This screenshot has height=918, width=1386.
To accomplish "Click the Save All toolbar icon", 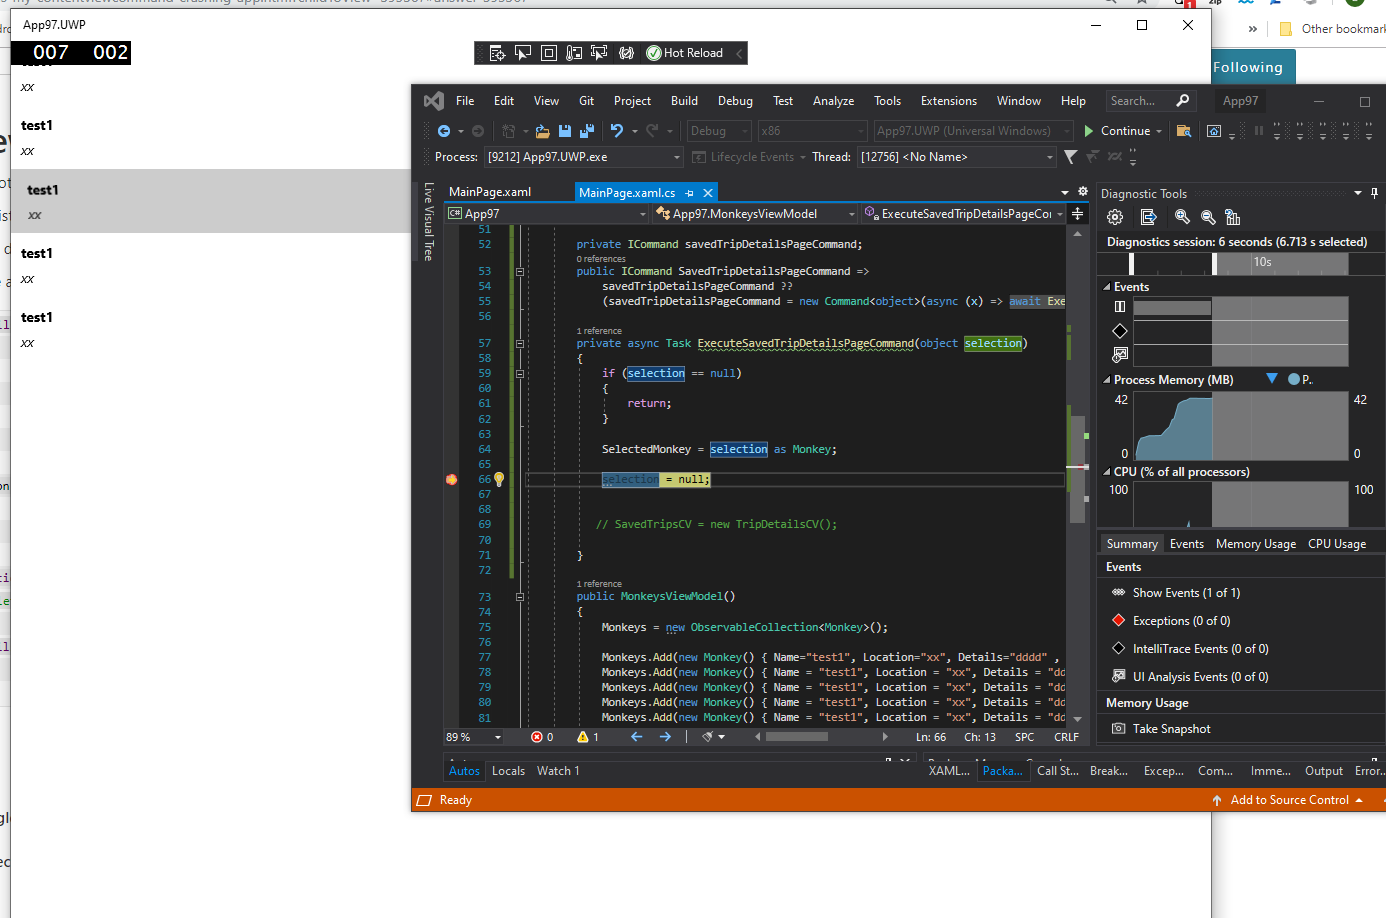I will [x=587, y=131].
